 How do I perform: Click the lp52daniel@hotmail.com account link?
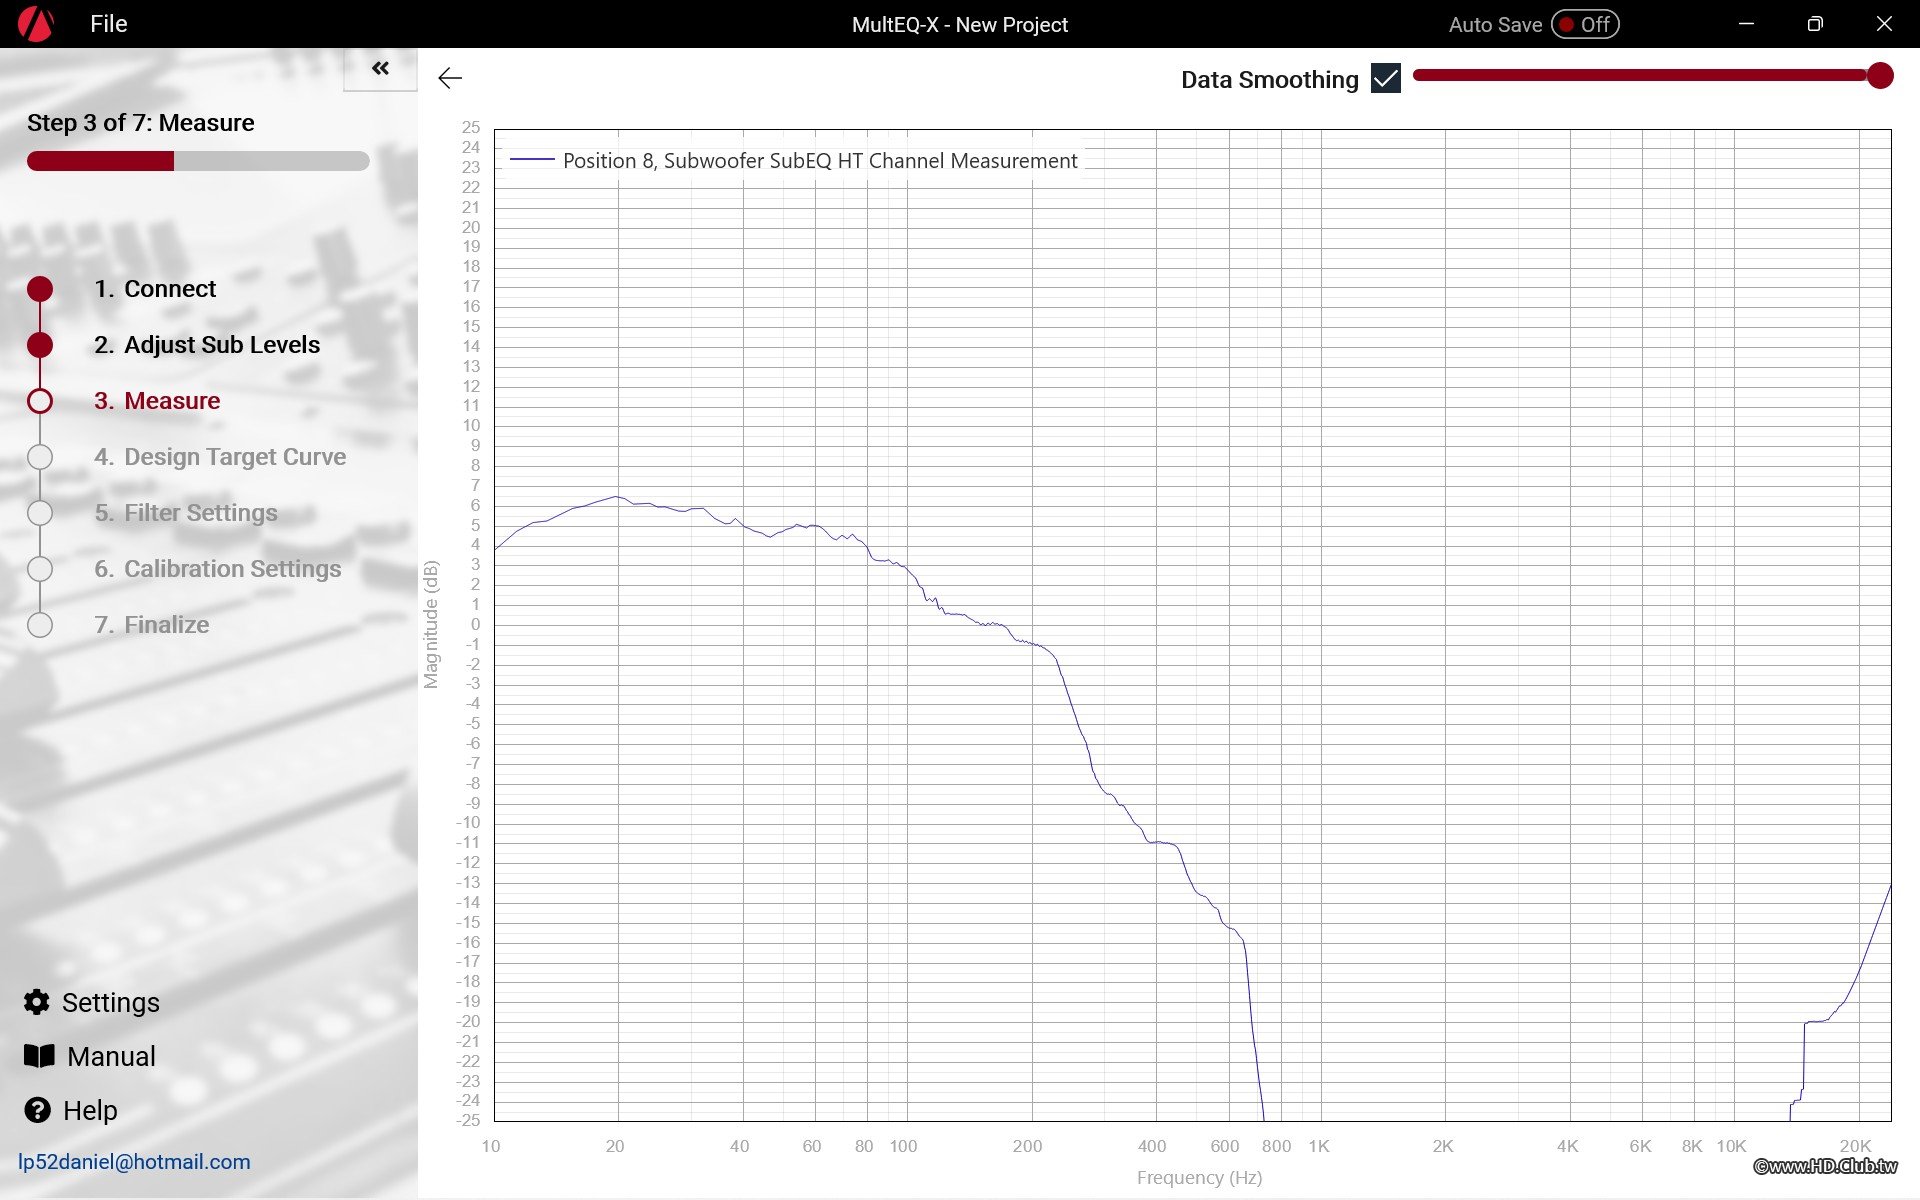[134, 1162]
